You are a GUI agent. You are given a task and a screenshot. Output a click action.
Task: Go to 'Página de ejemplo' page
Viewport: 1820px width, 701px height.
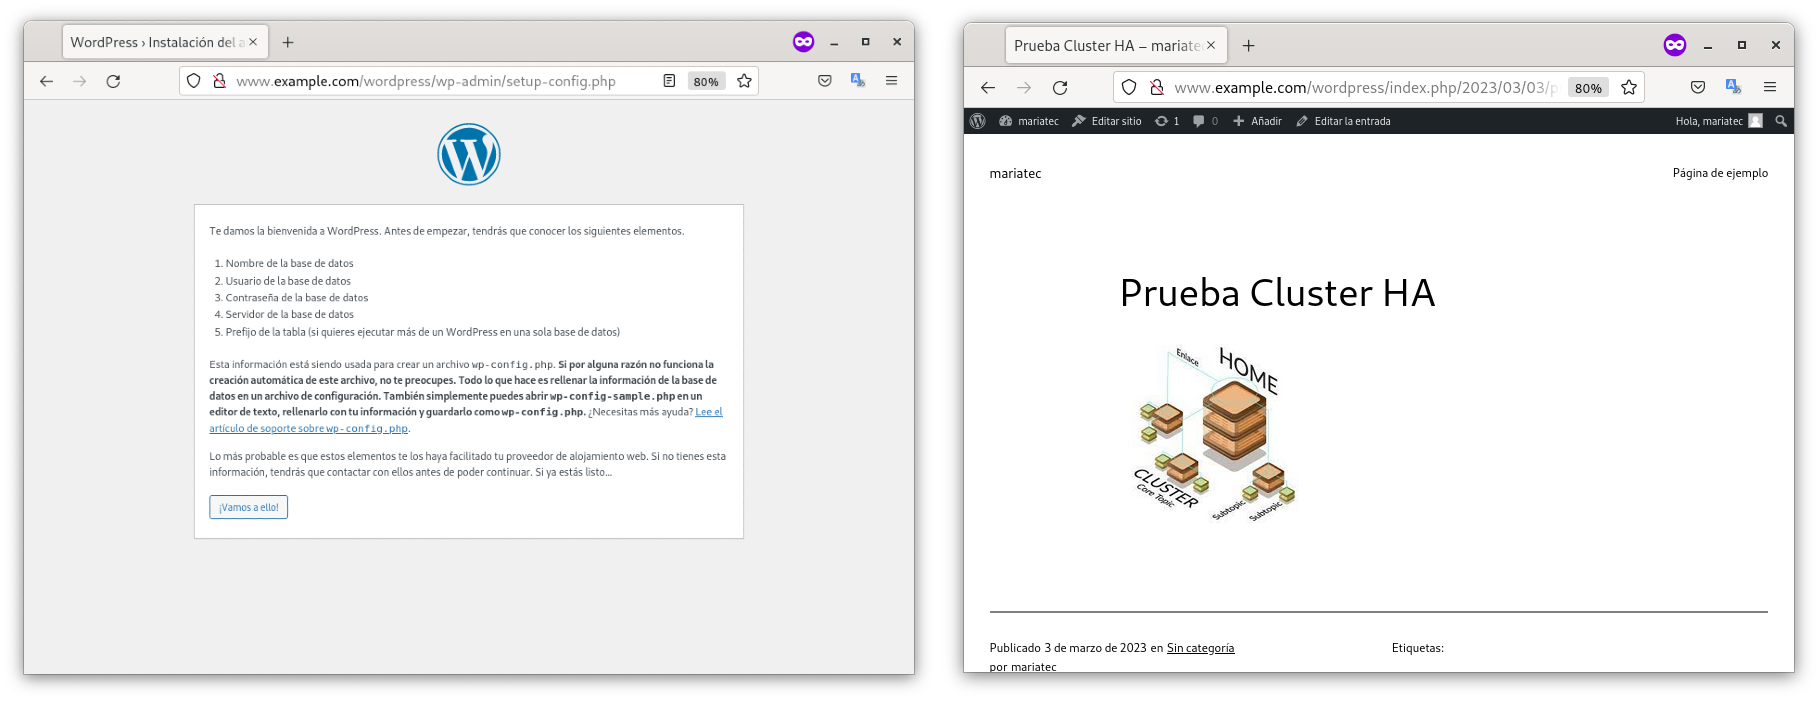pos(1719,173)
